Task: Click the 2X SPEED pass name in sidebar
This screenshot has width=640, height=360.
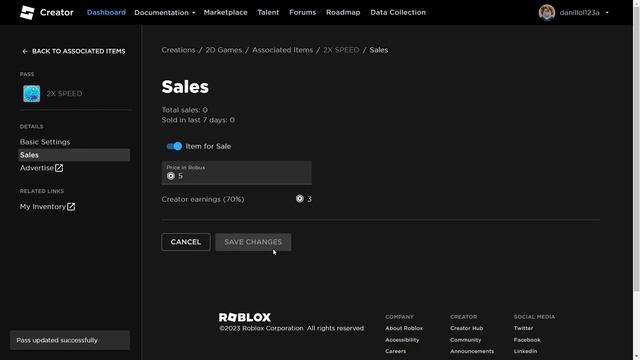Action: [x=64, y=93]
